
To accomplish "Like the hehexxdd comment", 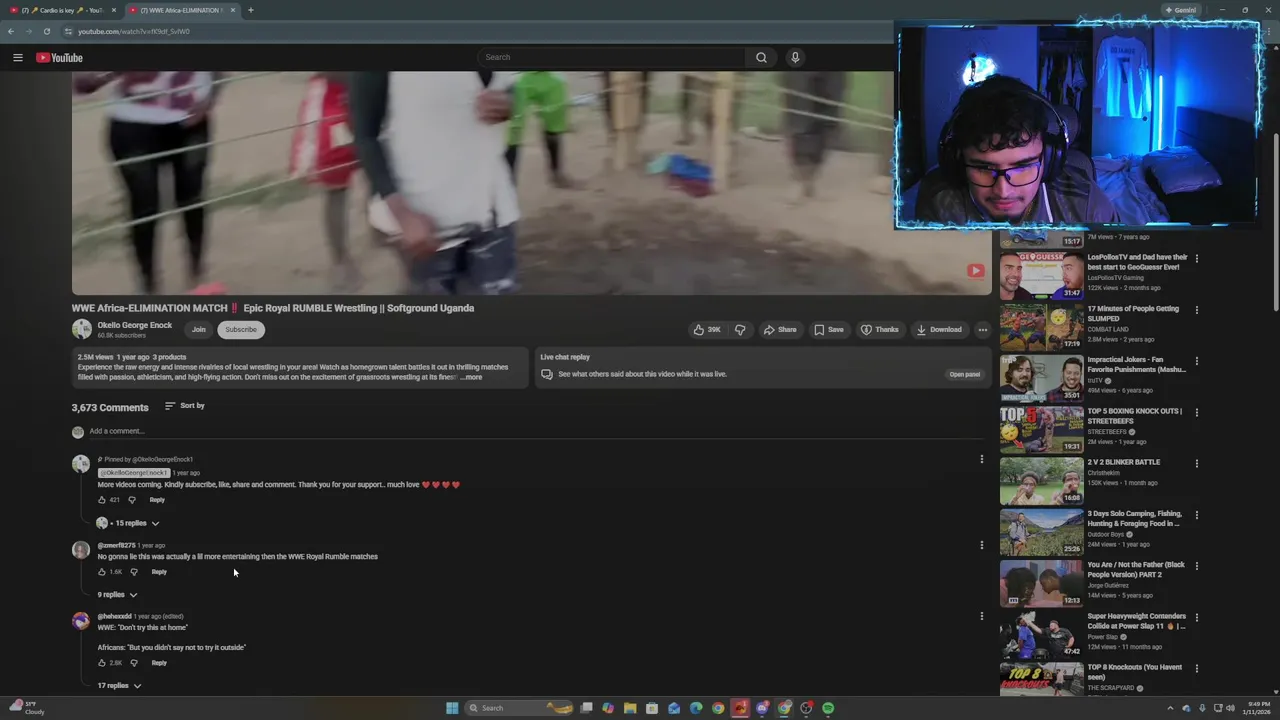I will click(102, 663).
